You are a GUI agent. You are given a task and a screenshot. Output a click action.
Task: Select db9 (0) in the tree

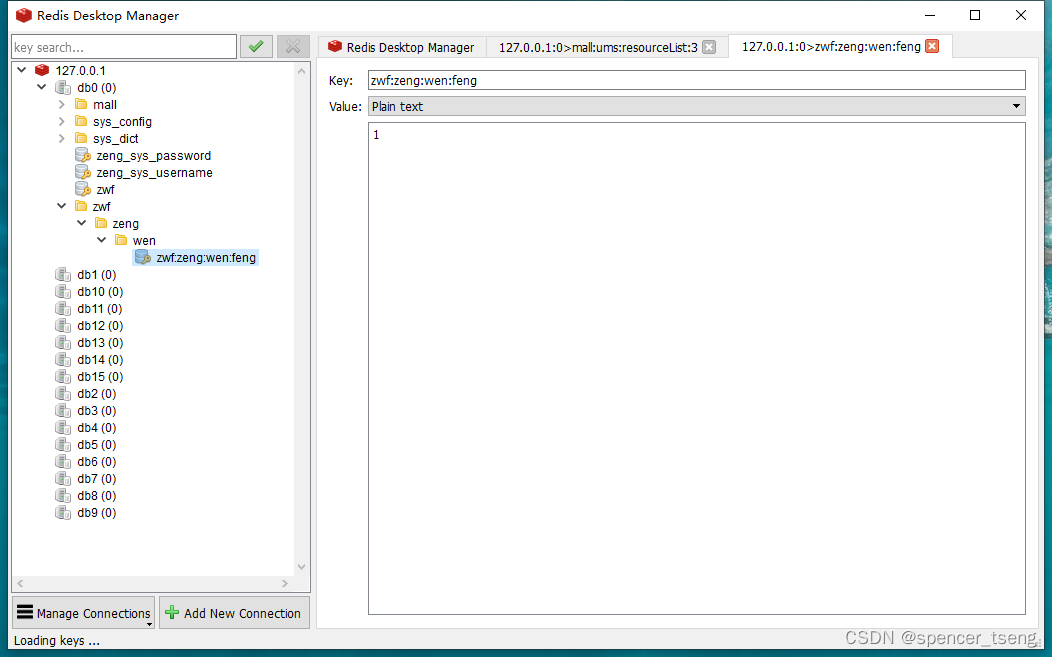click(97, 513)
